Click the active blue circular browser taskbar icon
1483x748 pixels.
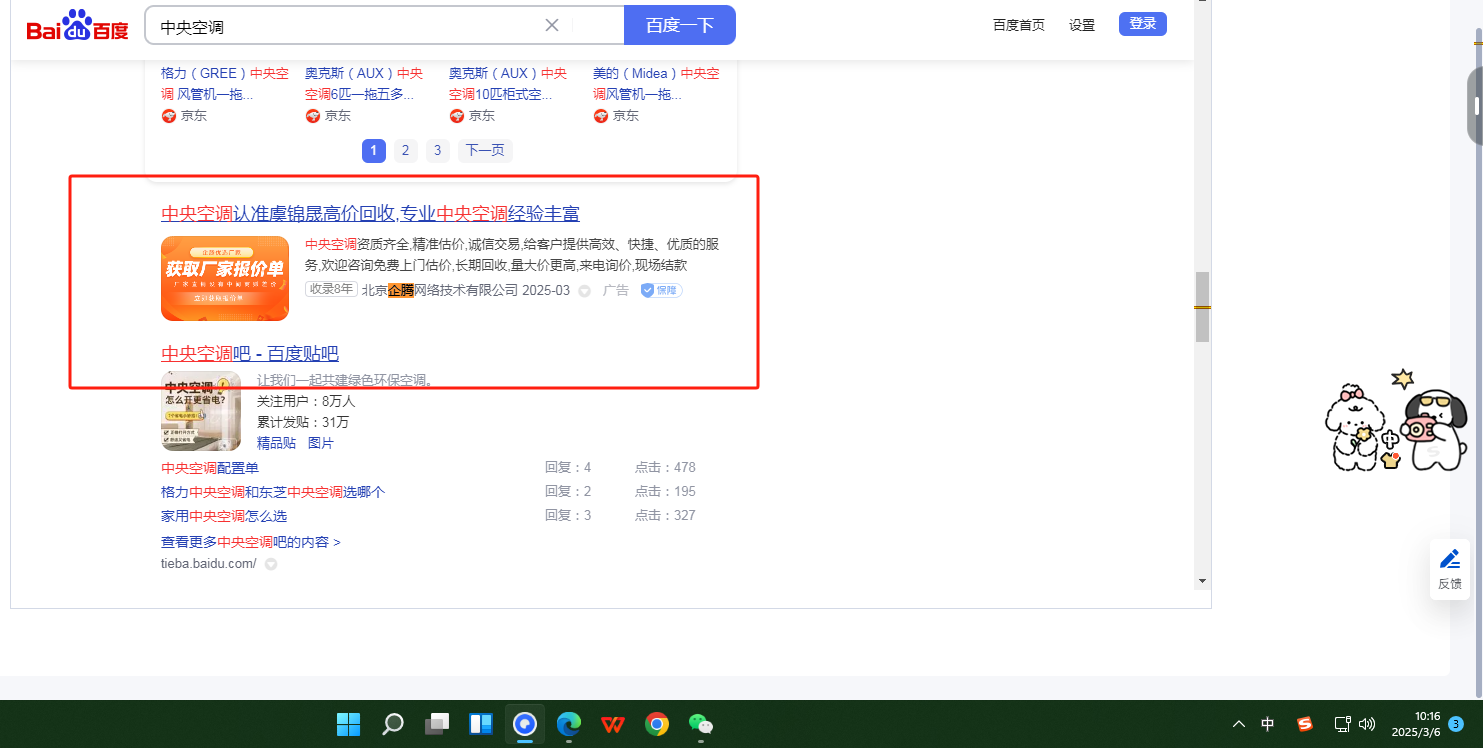click(525, 724)
